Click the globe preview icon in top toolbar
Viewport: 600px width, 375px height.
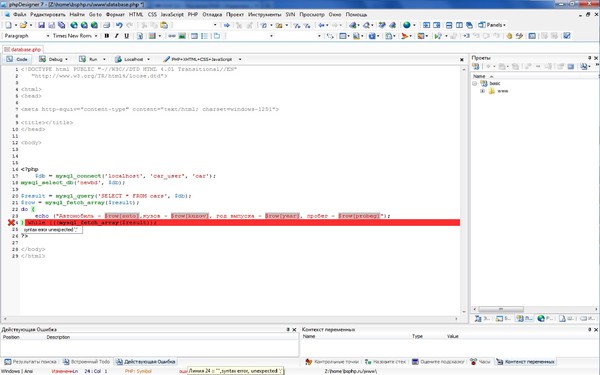[x=407, y=25]
